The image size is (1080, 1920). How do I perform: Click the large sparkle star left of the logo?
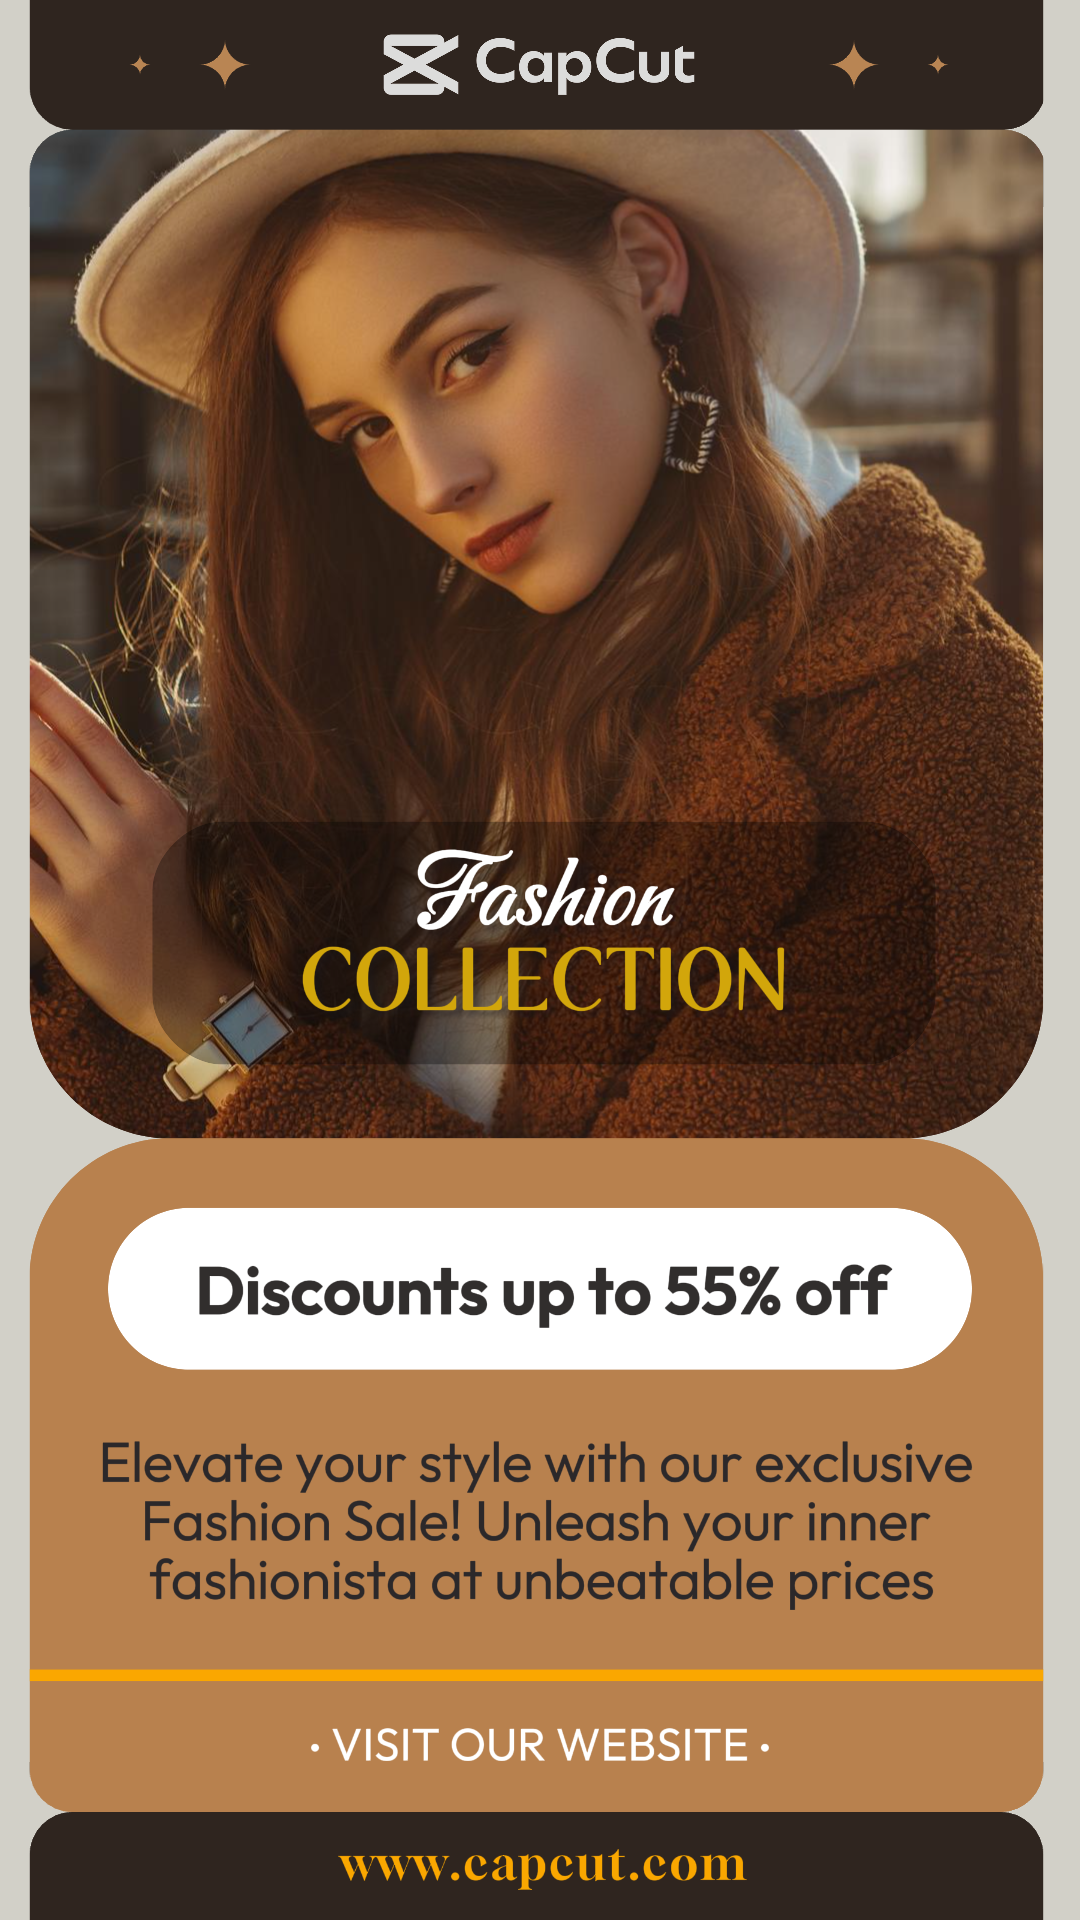point(225,65)
